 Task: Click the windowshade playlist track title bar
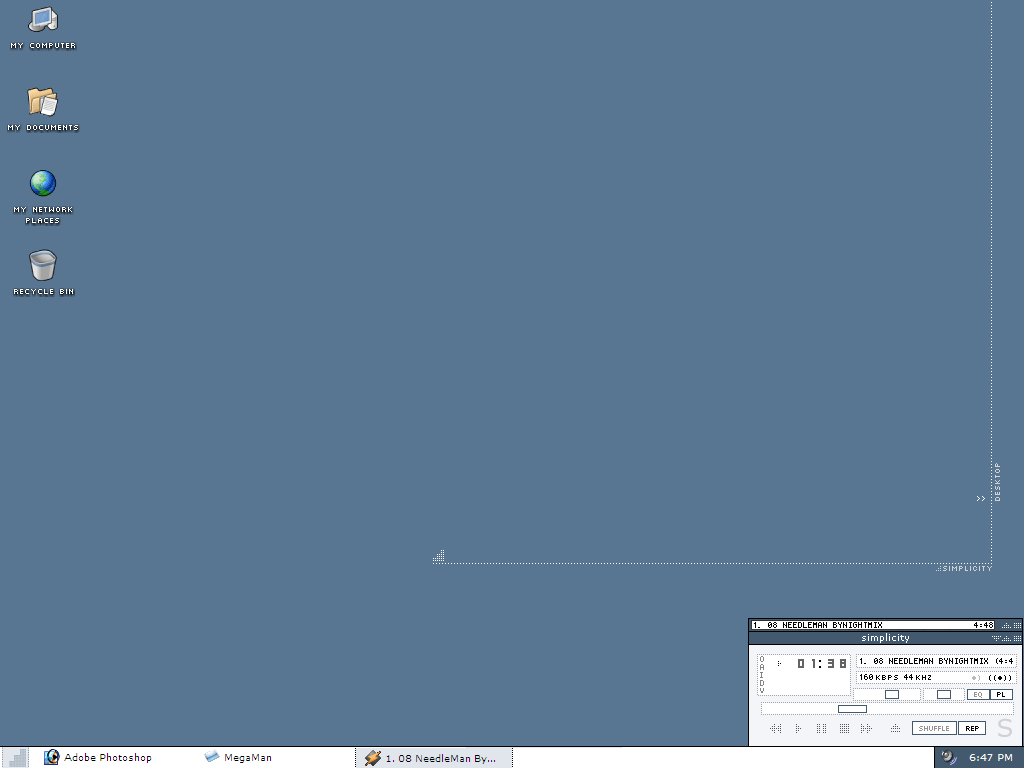pyautogui.click(x=872, y=625)
